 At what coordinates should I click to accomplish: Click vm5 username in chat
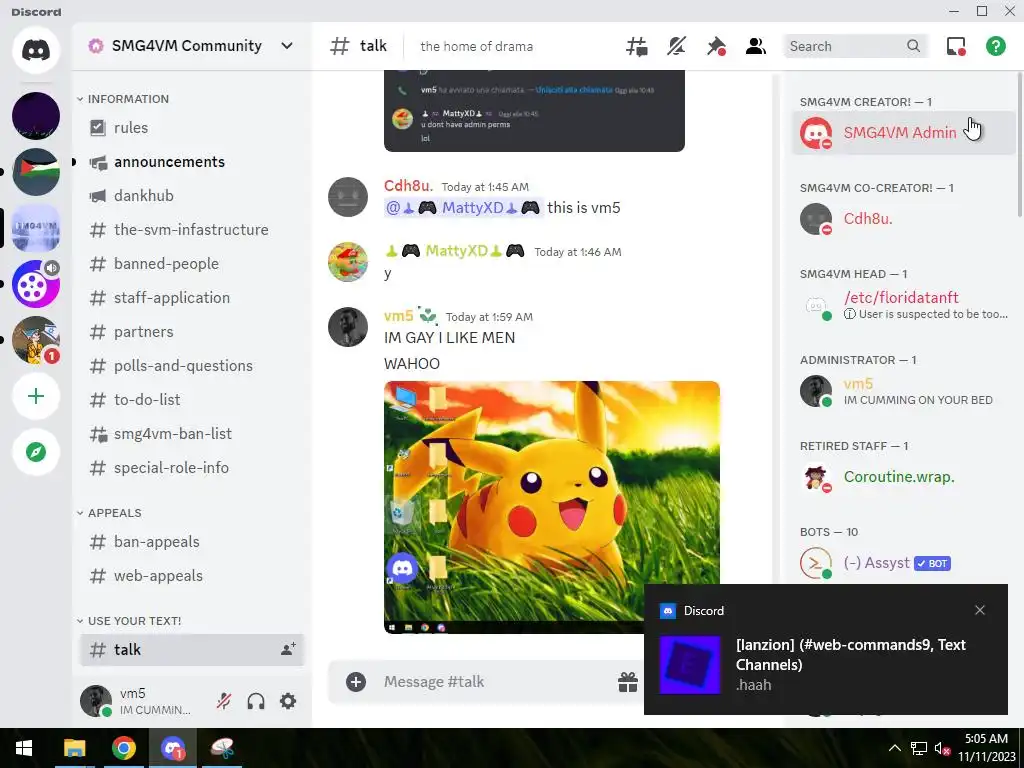[x=398, y=316]
